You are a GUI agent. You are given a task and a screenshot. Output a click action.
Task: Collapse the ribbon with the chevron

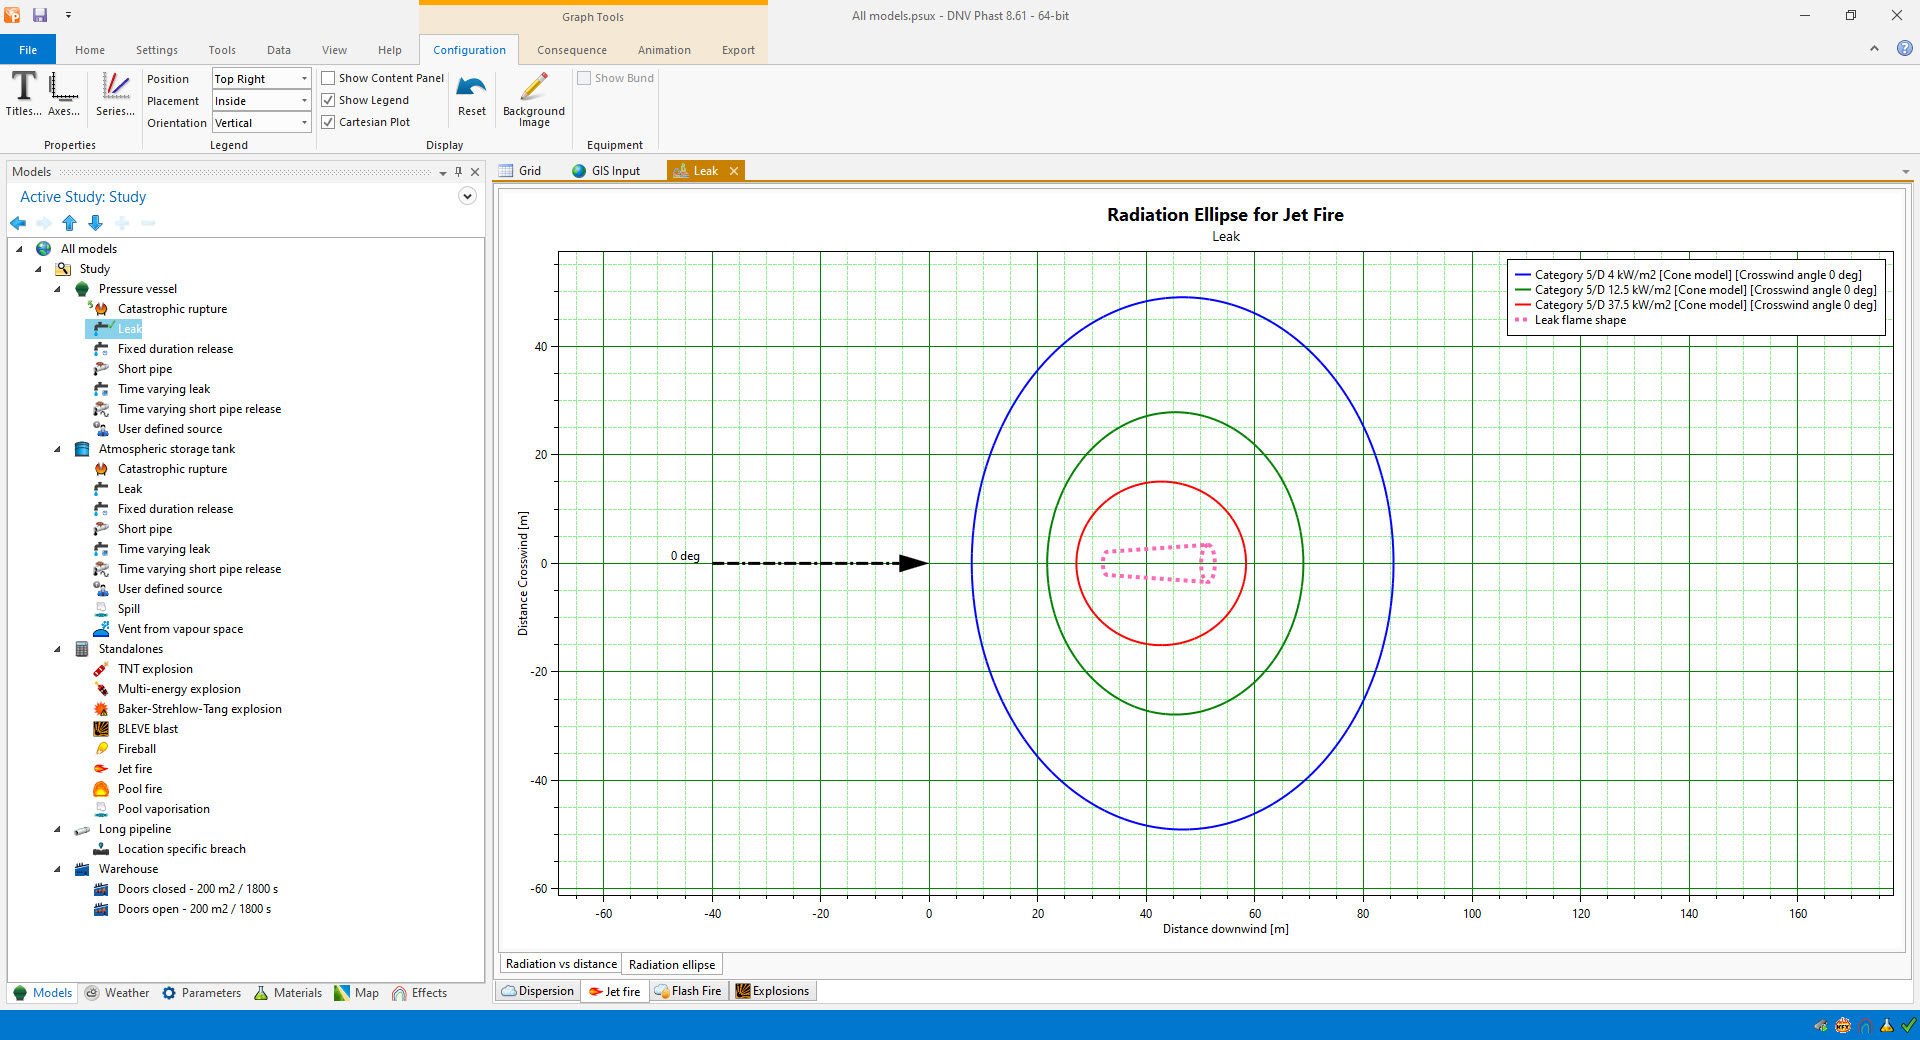pyautogui.click(x=1874, y=49)
